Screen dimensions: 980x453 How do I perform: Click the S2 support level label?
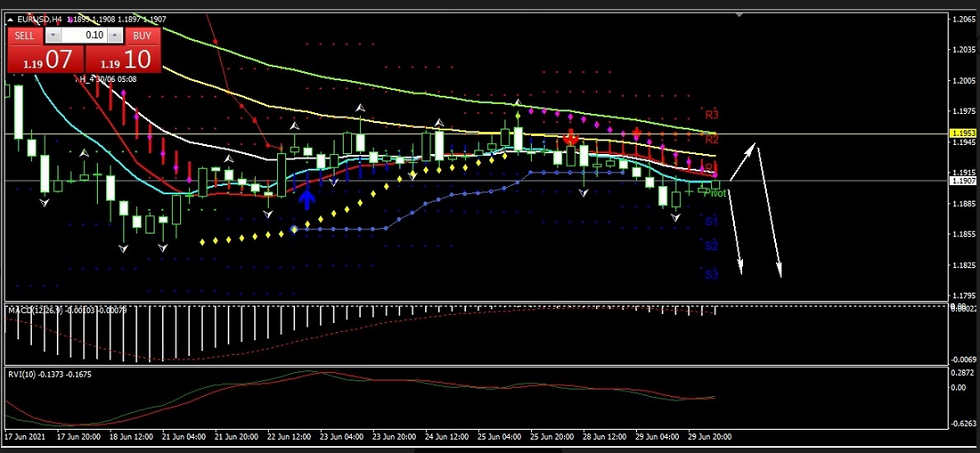pyautogui.click(x=711, y=246)
